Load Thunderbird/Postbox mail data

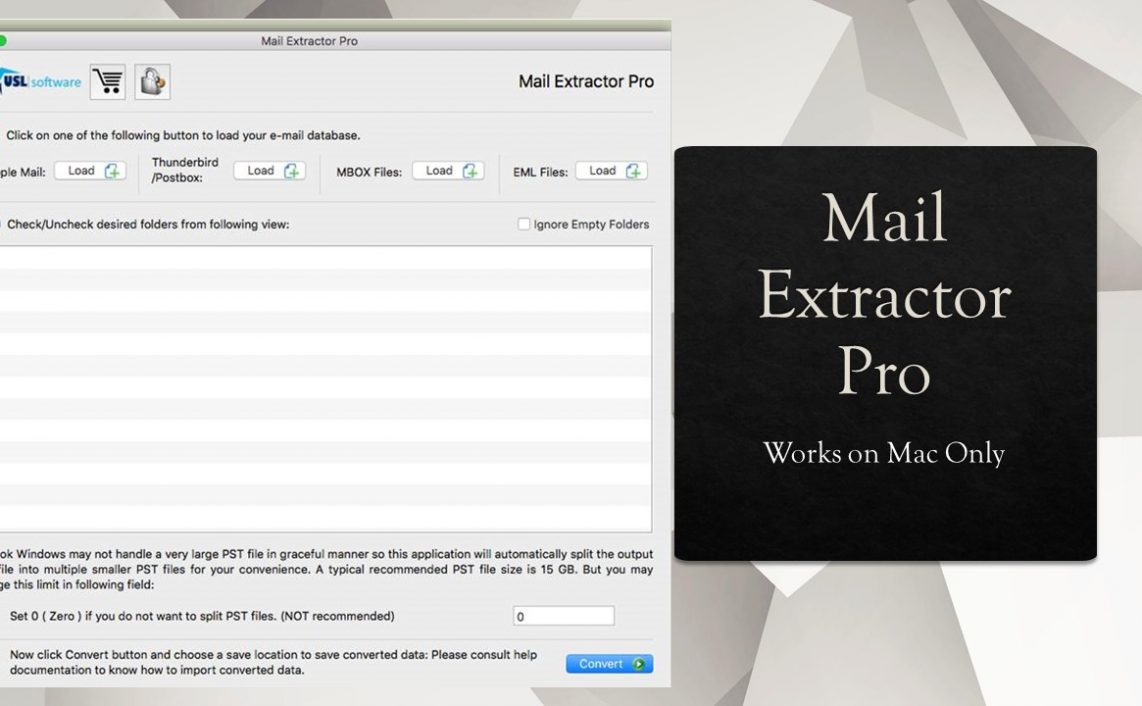coord(269,171)
